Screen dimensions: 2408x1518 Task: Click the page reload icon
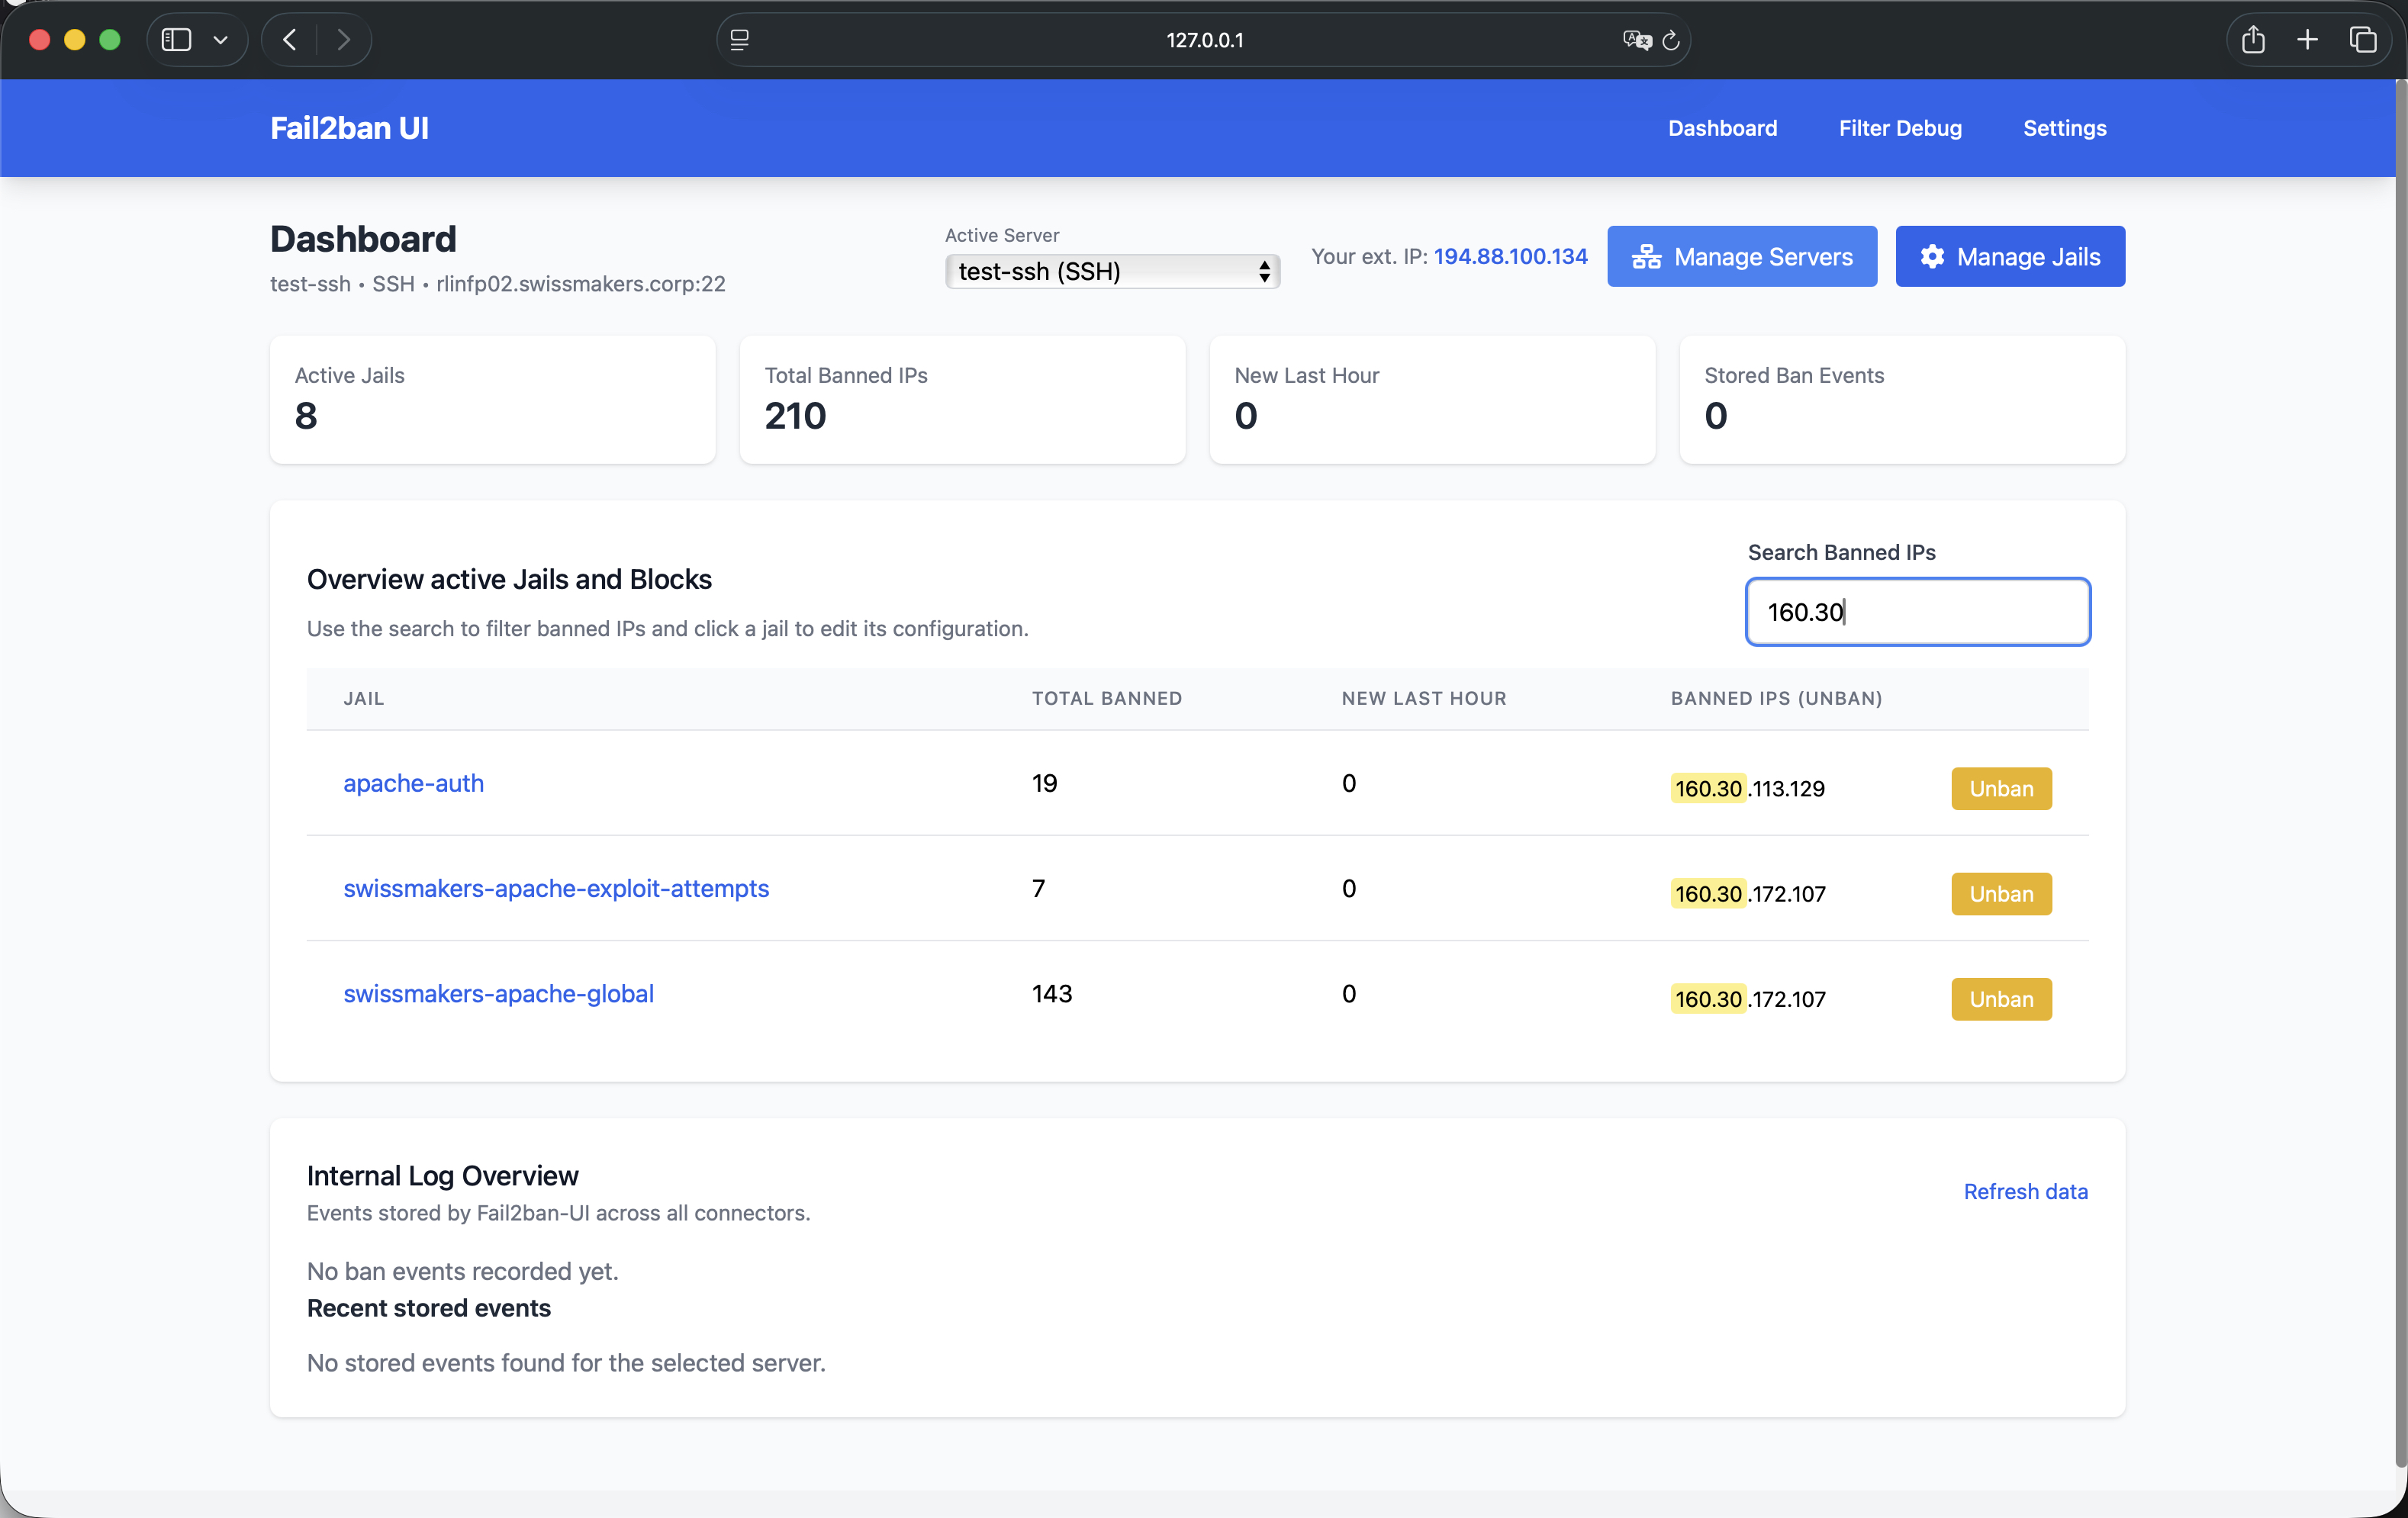point(1670,40)
